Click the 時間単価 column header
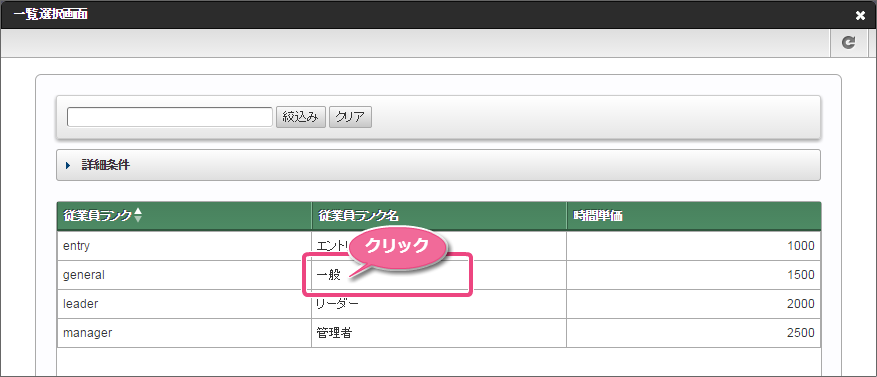 point(694,216)
